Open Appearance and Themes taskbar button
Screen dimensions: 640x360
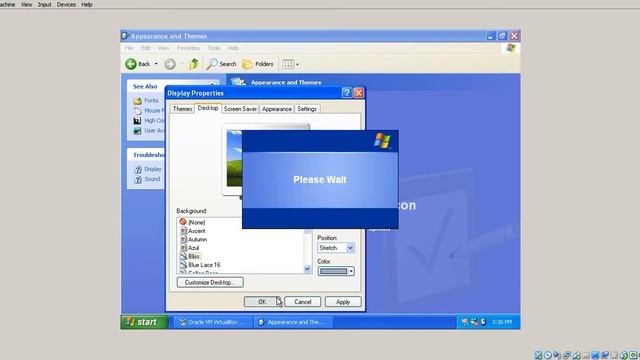click(293, 322)
